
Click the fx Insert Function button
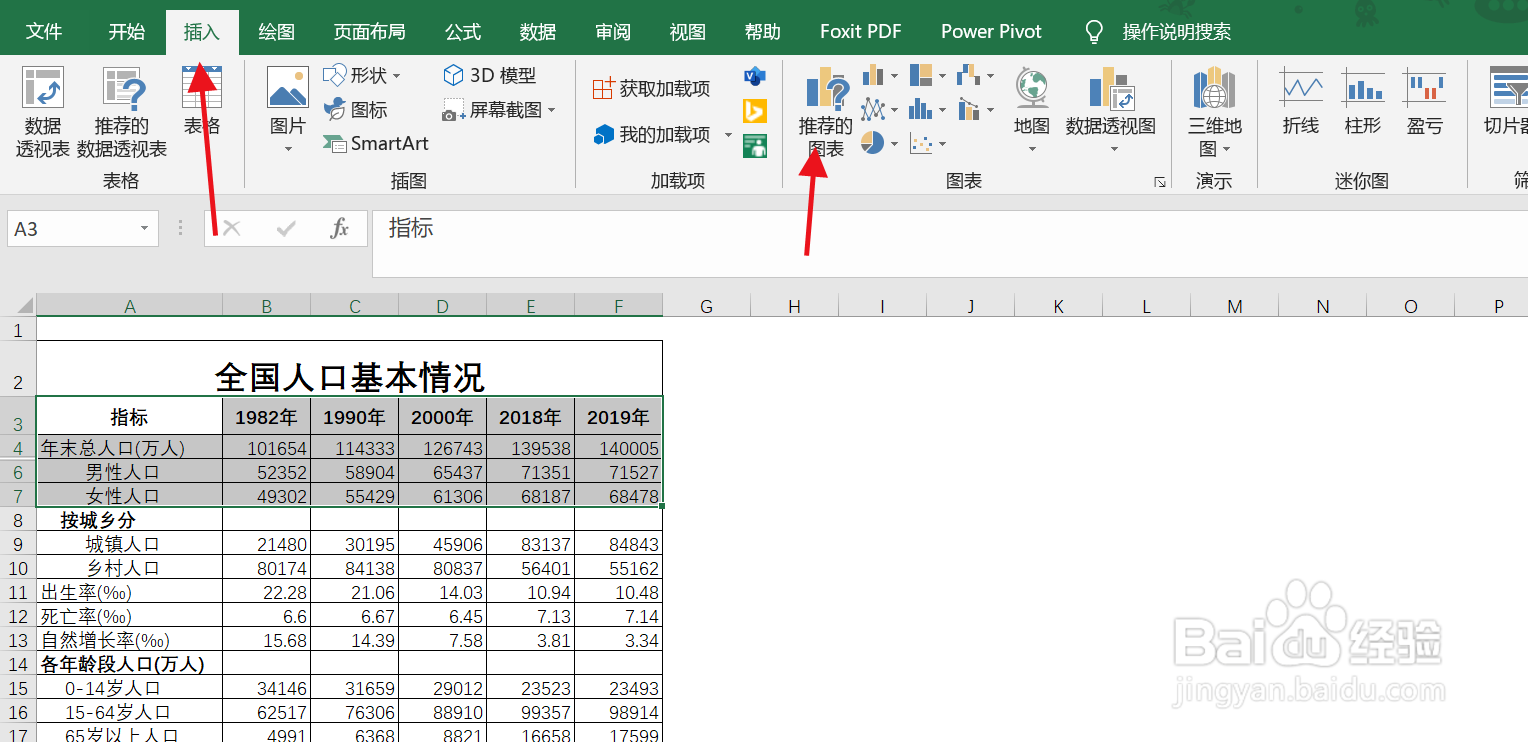coord(340,228)
